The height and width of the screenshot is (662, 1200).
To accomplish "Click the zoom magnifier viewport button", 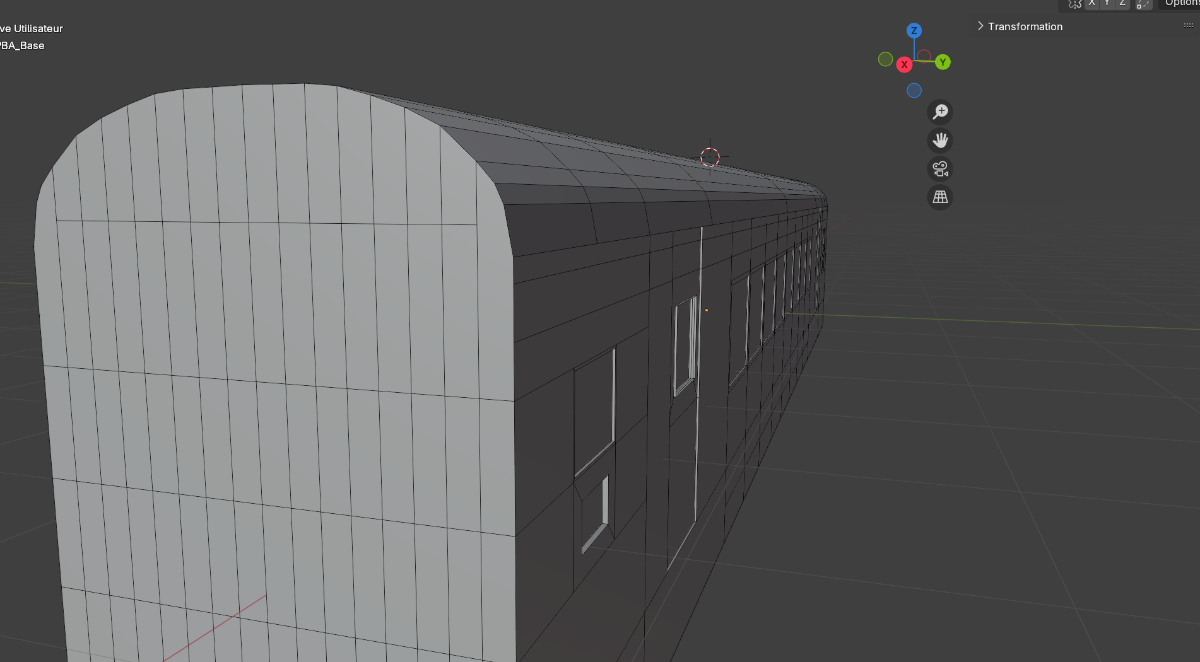I will point(940,112).
